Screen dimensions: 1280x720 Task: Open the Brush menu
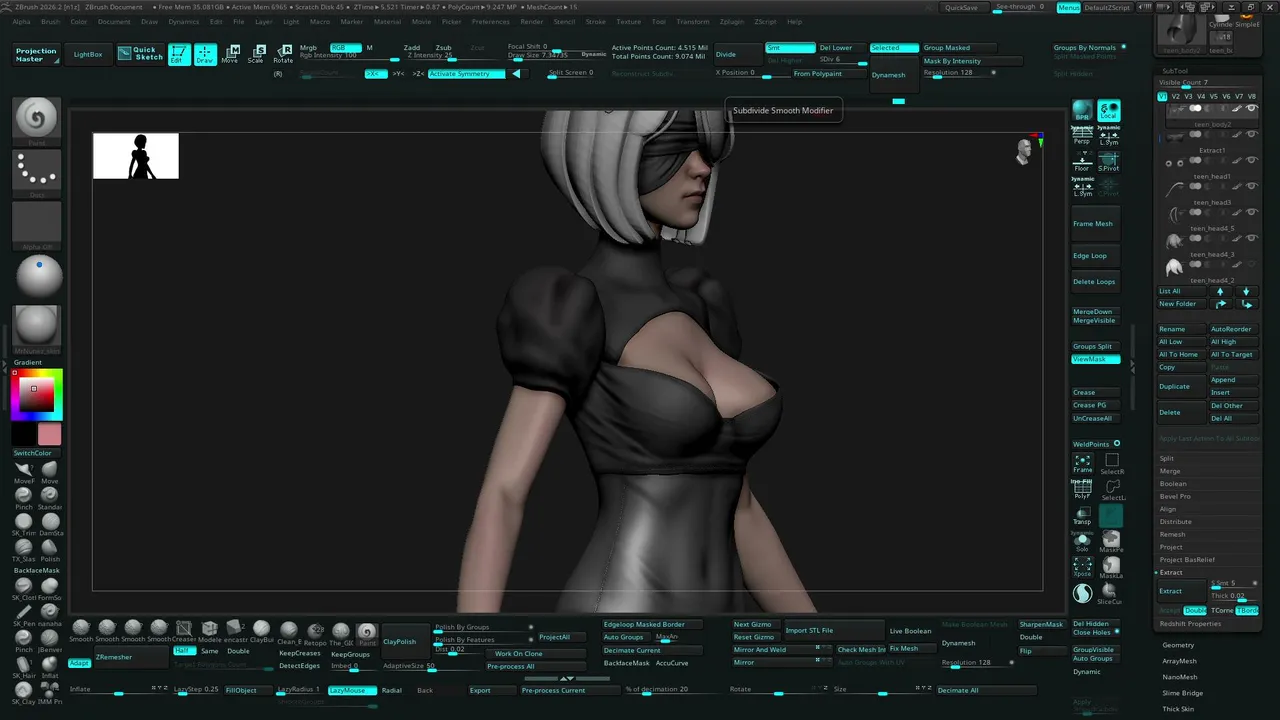[x=50, y=21]
